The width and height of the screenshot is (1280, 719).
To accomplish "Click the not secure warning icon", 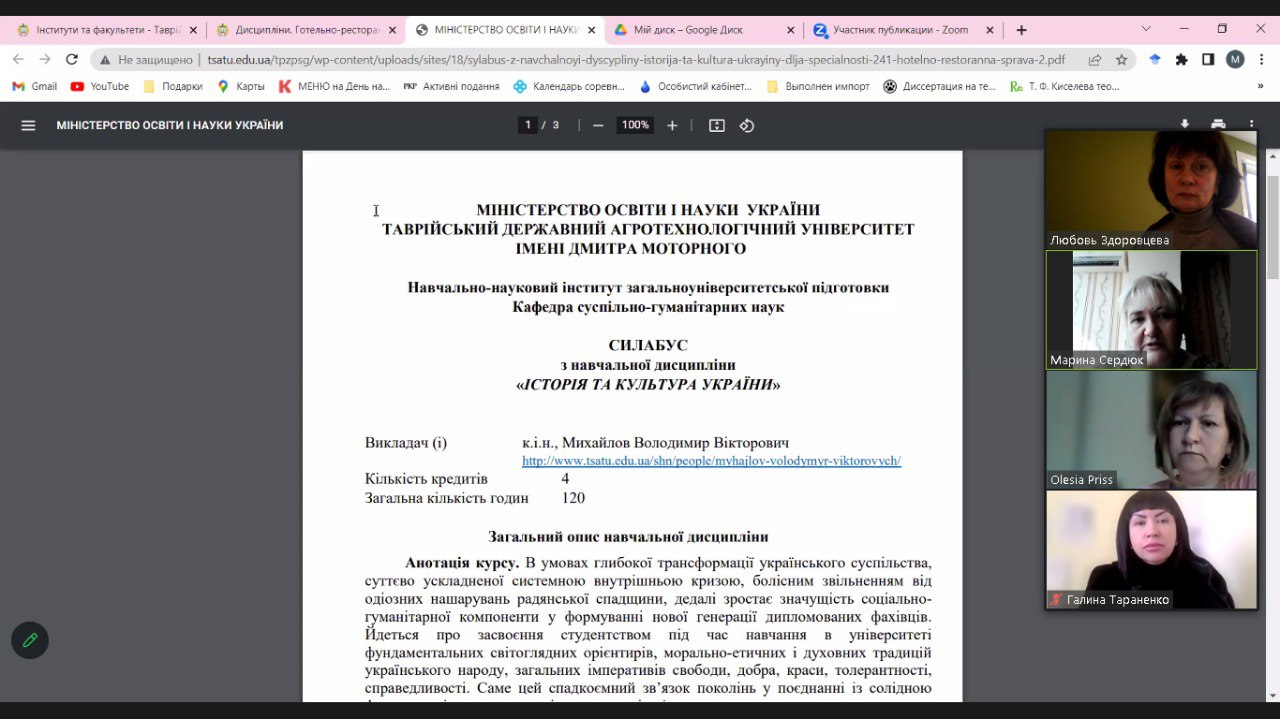I will click(x=105, y=59).
